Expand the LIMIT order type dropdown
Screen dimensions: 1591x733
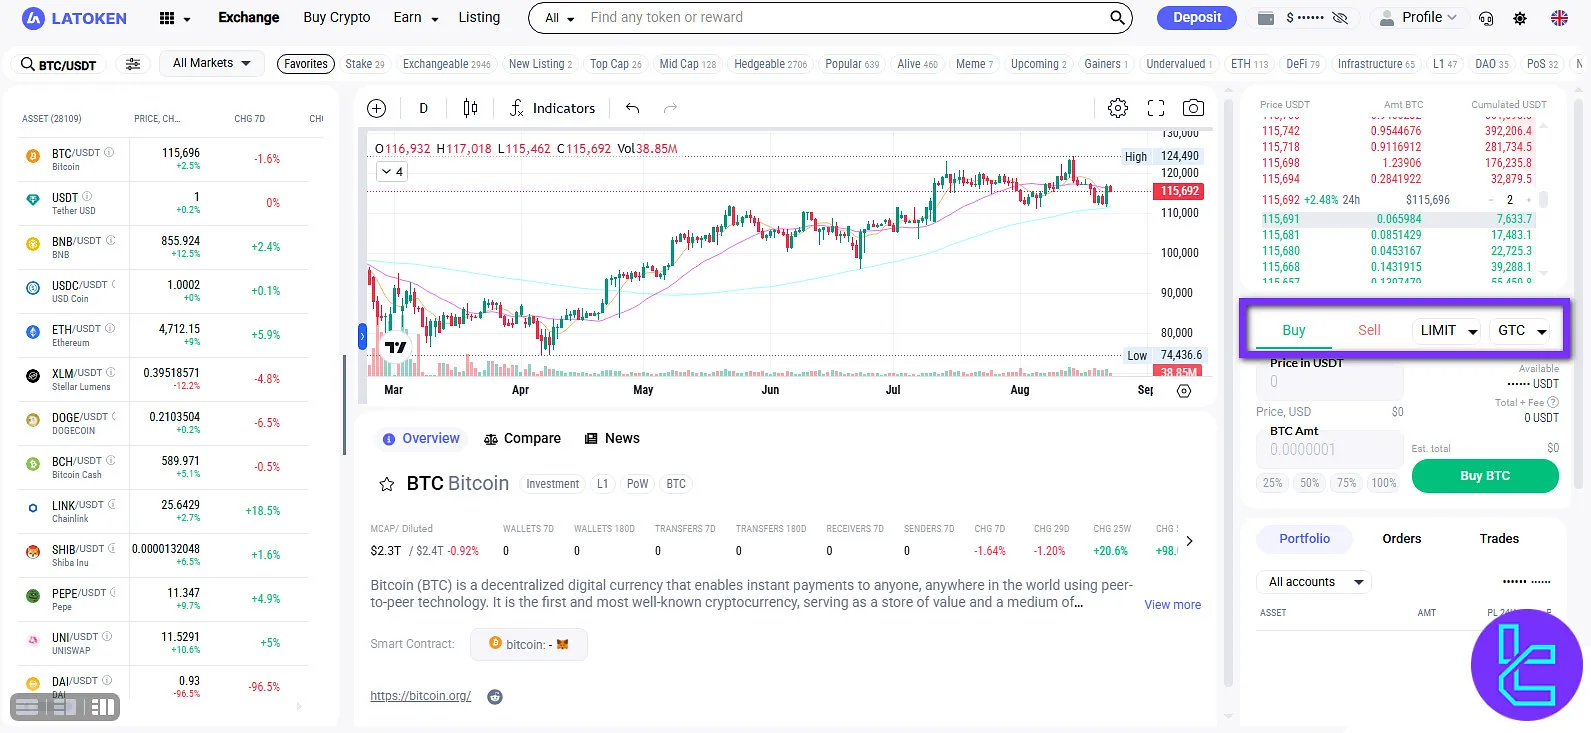click(1447, 331)
